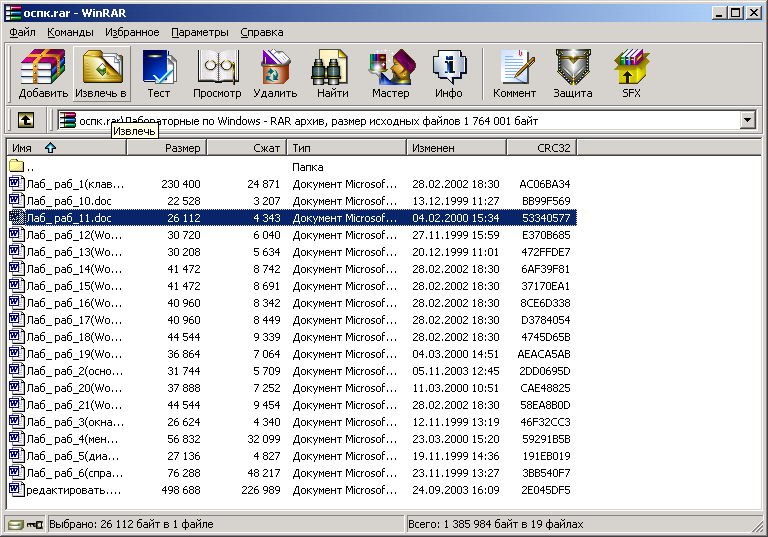Click the parent folder '..' icon
Screen dimensions: 768x537
[x=16, y=166]
